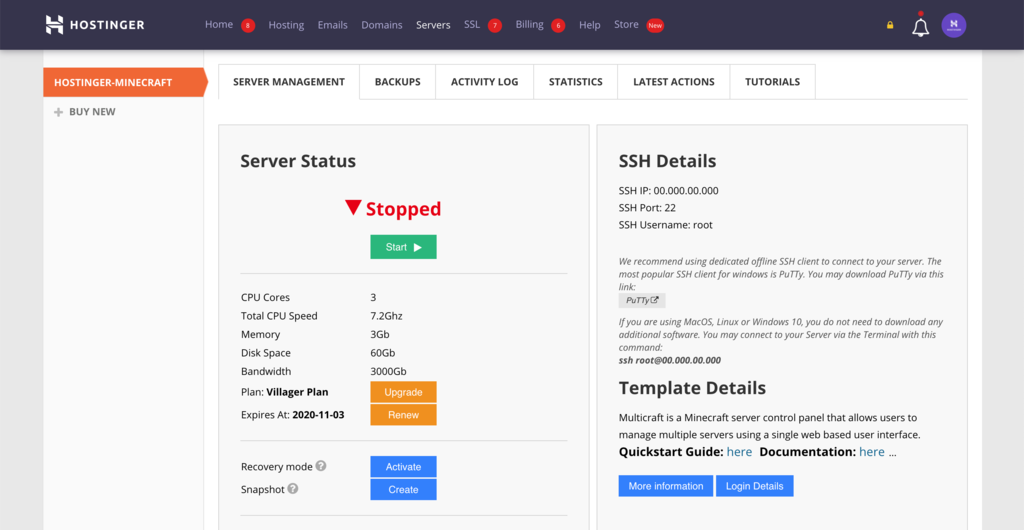Click the red Stopped status triangle
This screenshot has width=1024, height=530.
(353, 208)
